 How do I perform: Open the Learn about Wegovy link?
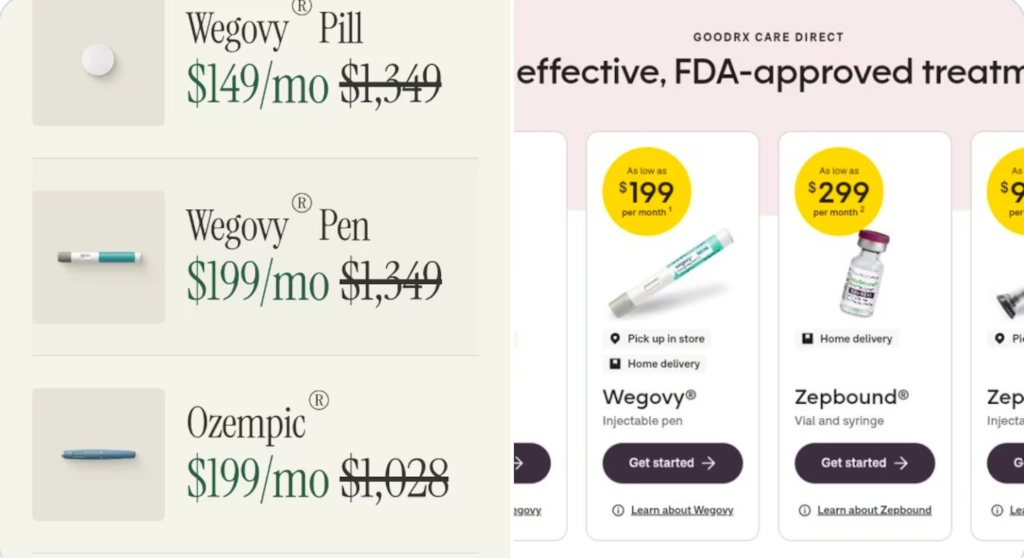click(681, 510)
